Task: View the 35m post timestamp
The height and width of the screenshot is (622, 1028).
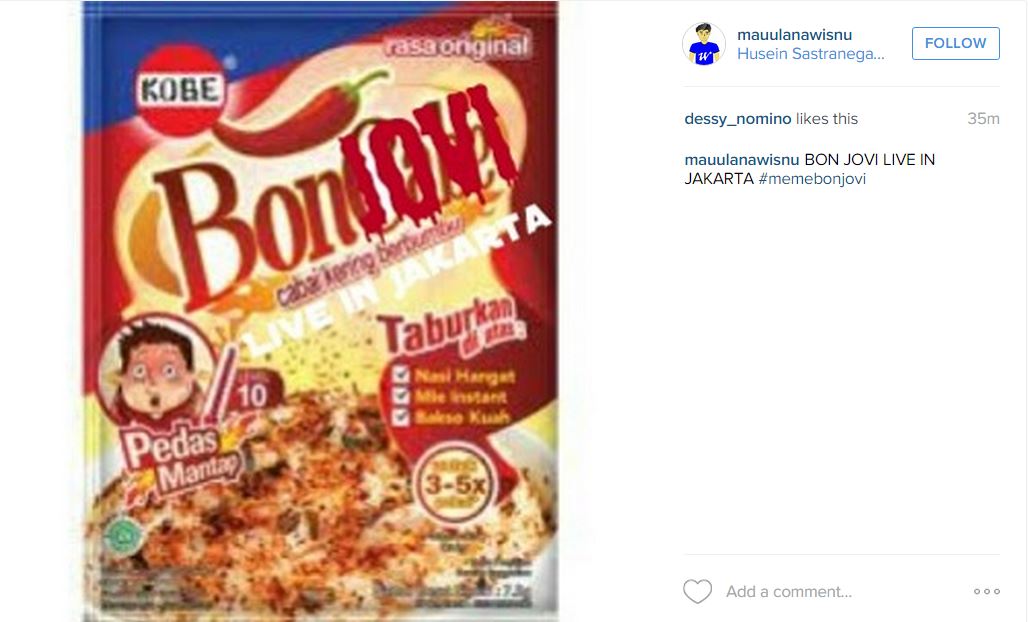Action: (x=983, y=119)
